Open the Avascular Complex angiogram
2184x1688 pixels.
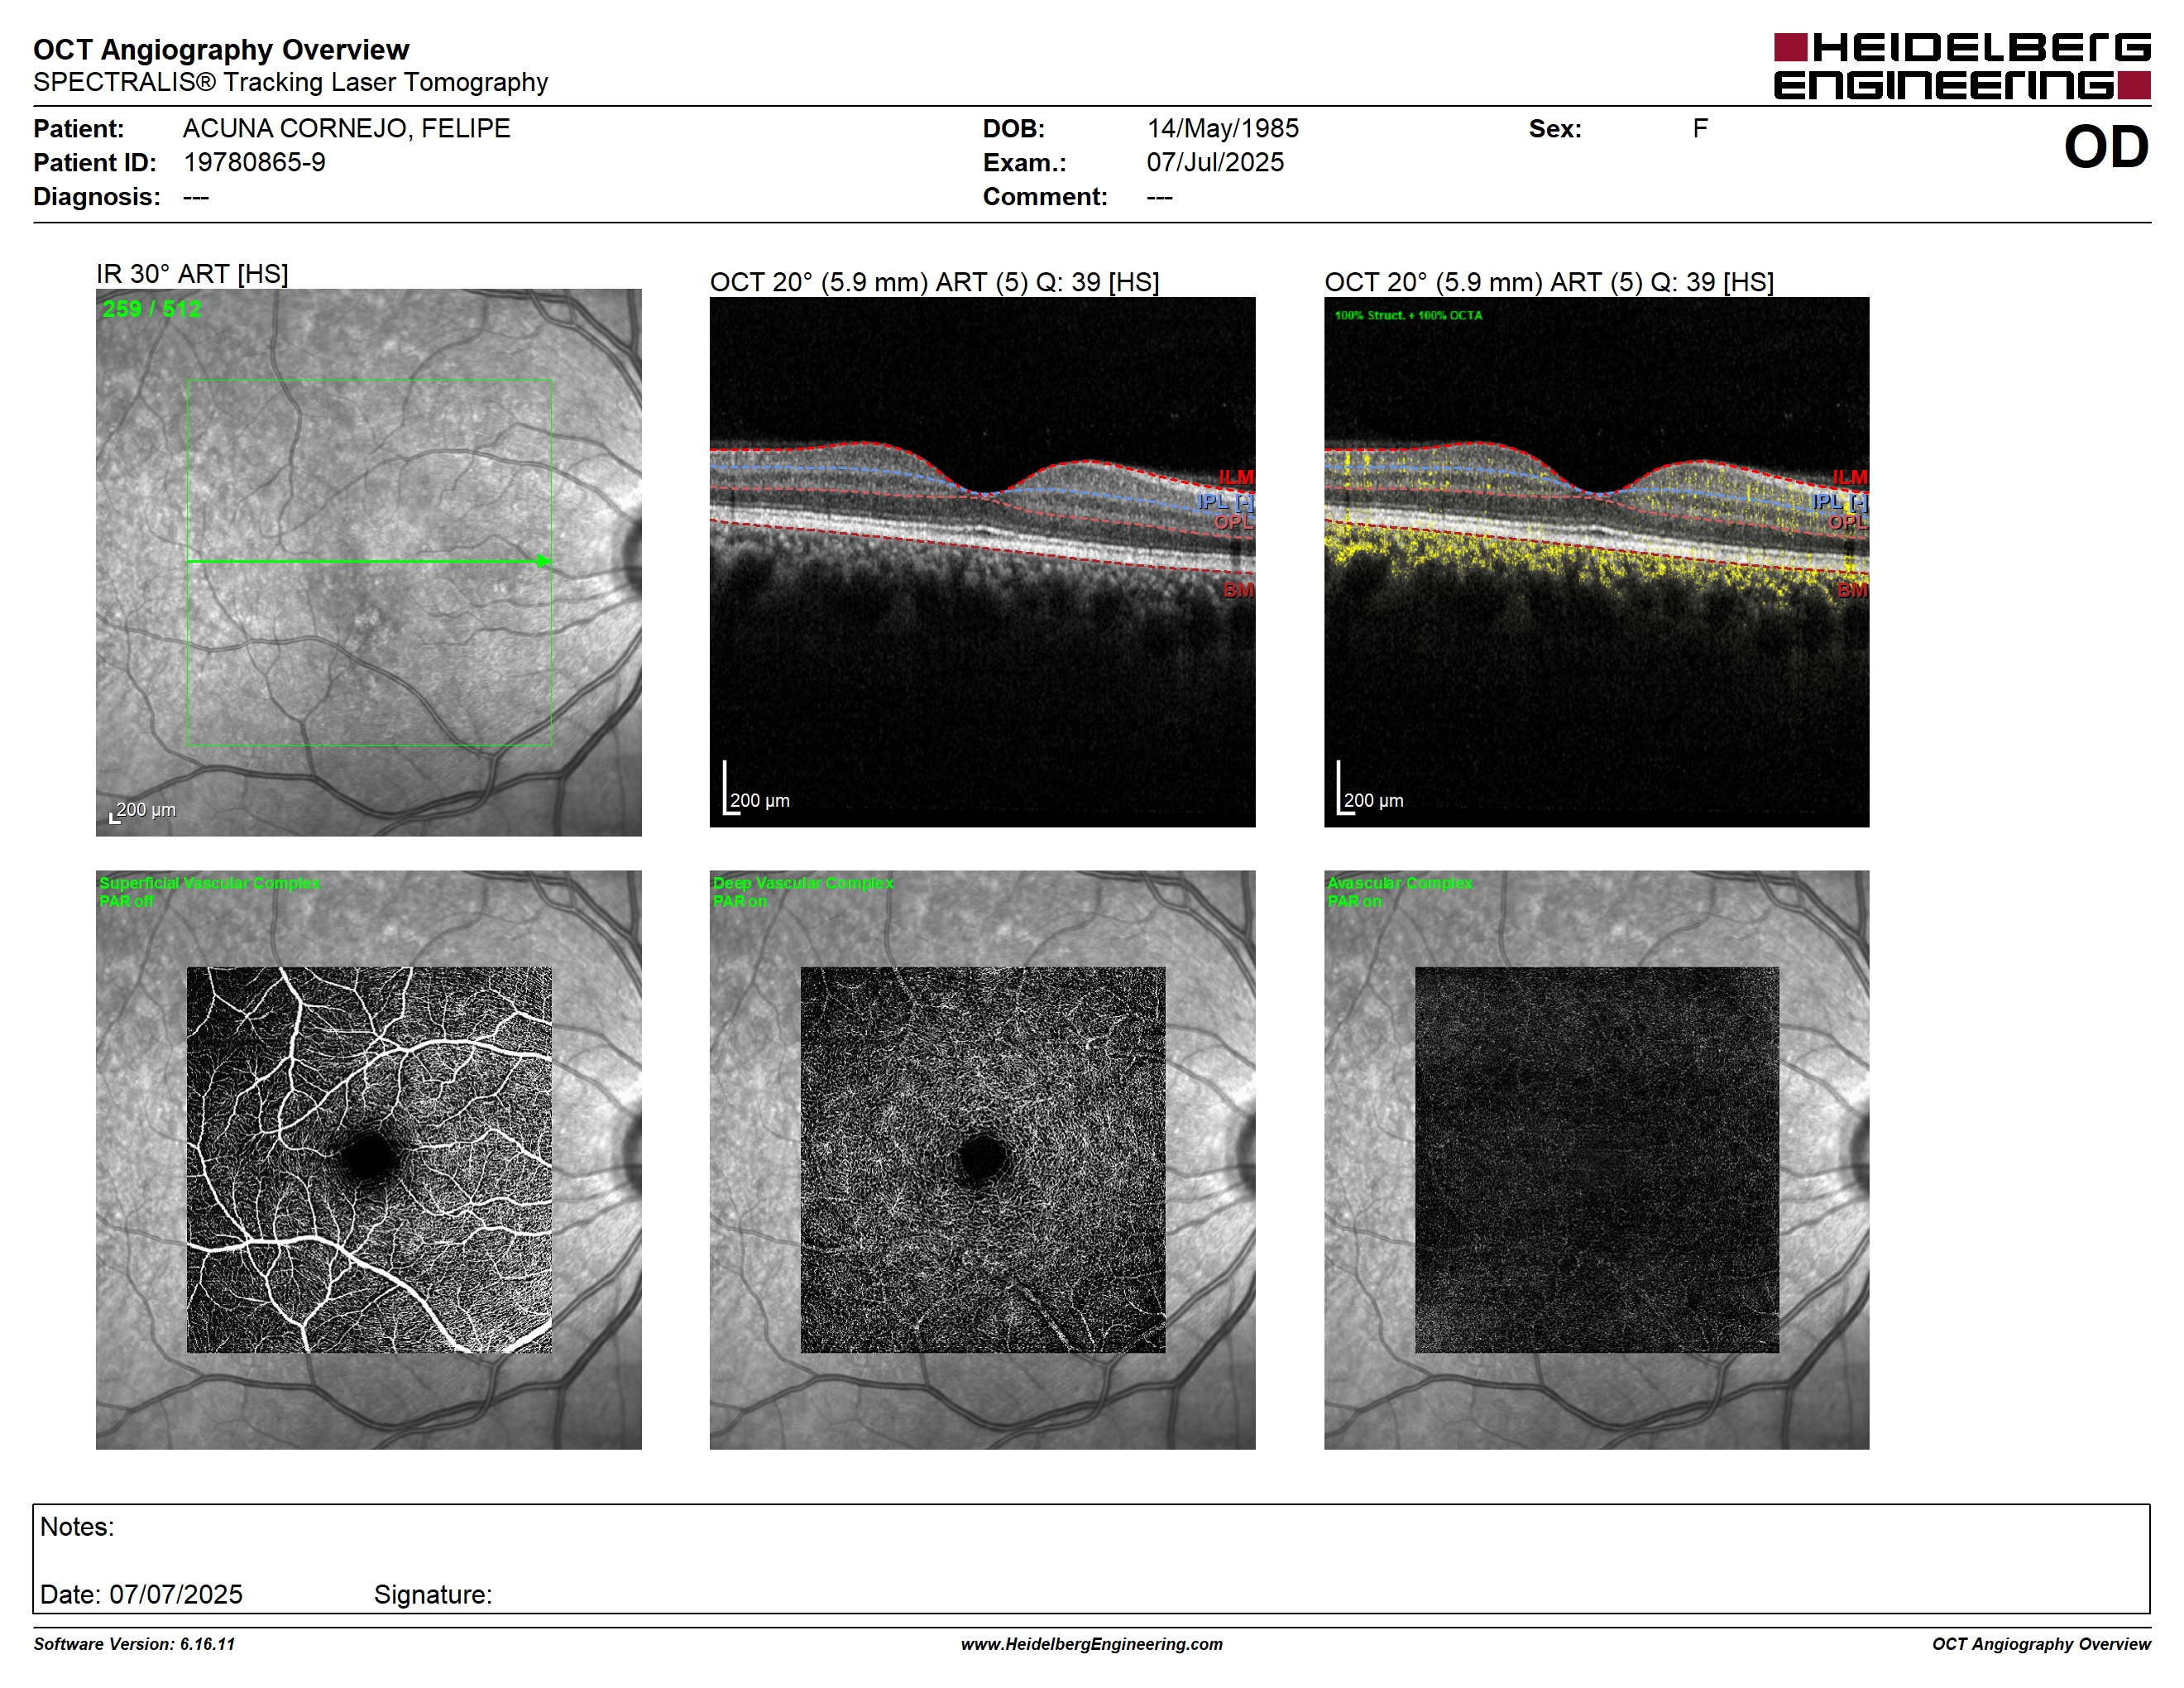1596,1159
